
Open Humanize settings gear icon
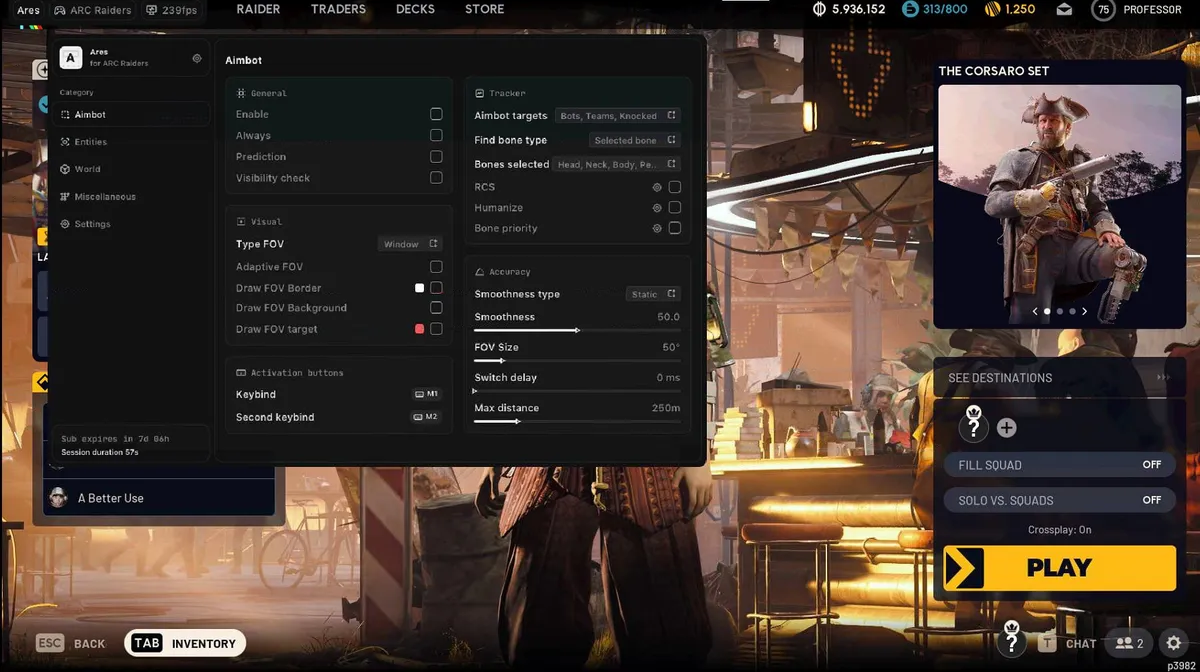click(x=657, y=208)
